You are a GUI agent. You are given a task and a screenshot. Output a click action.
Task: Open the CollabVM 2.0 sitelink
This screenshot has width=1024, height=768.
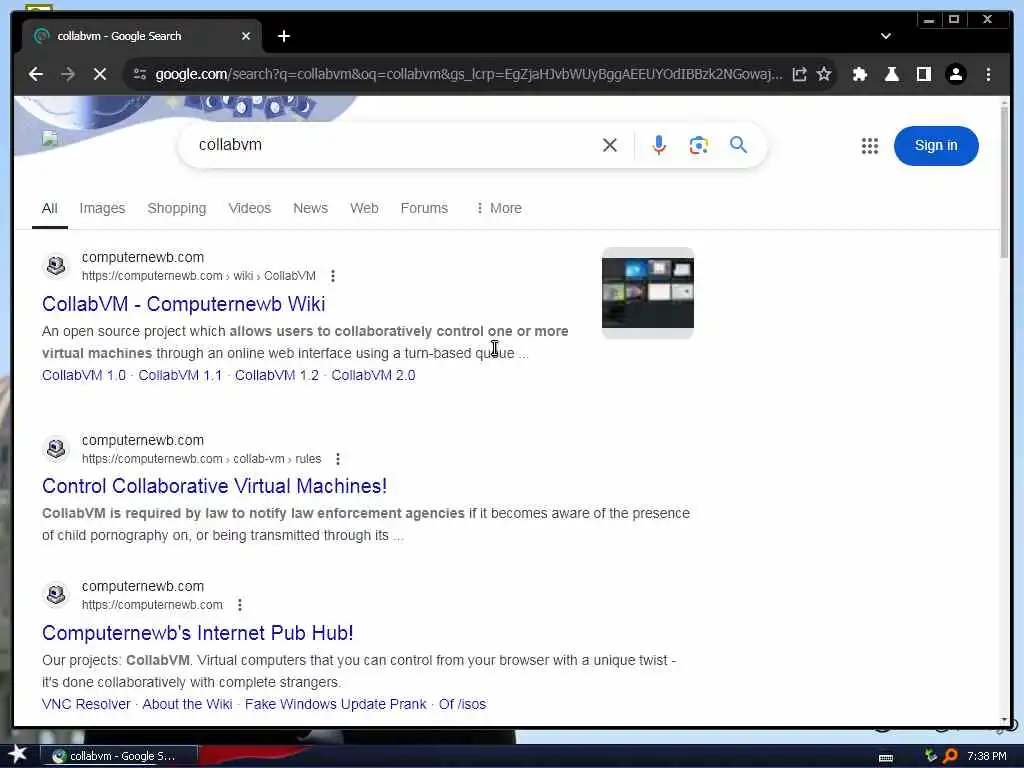[373, 376]
